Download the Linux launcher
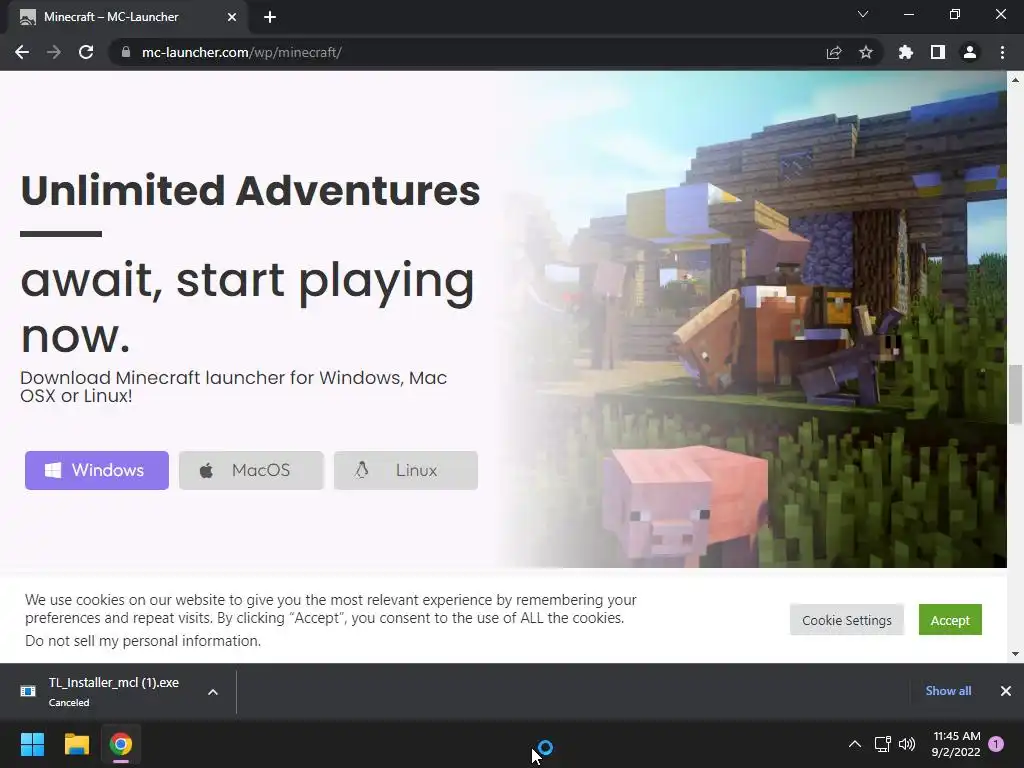 pos(406,470)
